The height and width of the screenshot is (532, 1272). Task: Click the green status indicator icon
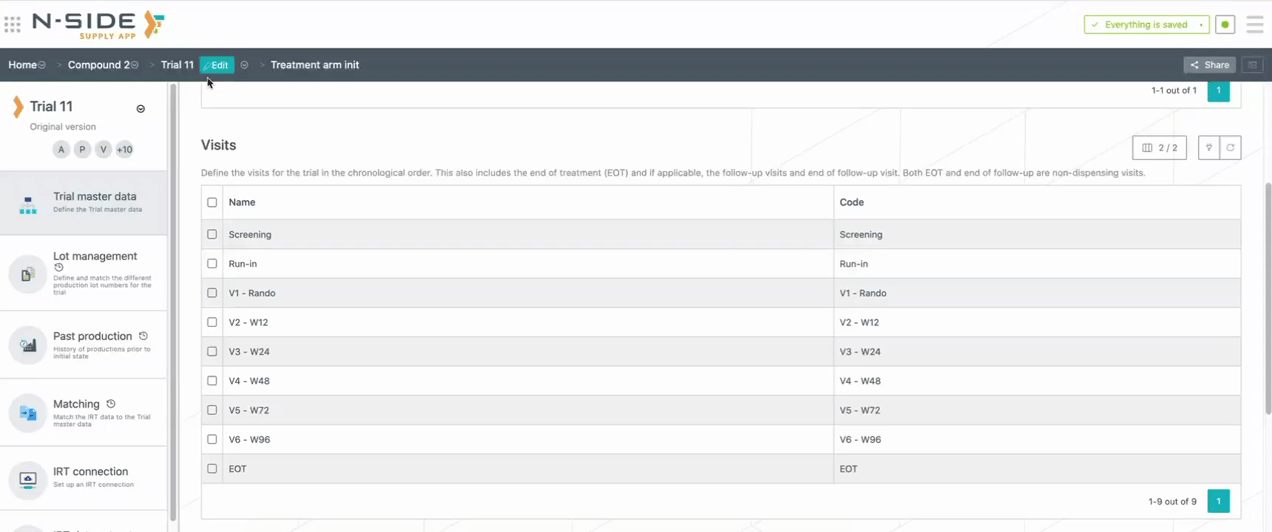pyautogui.click(x=1225, y=25)
